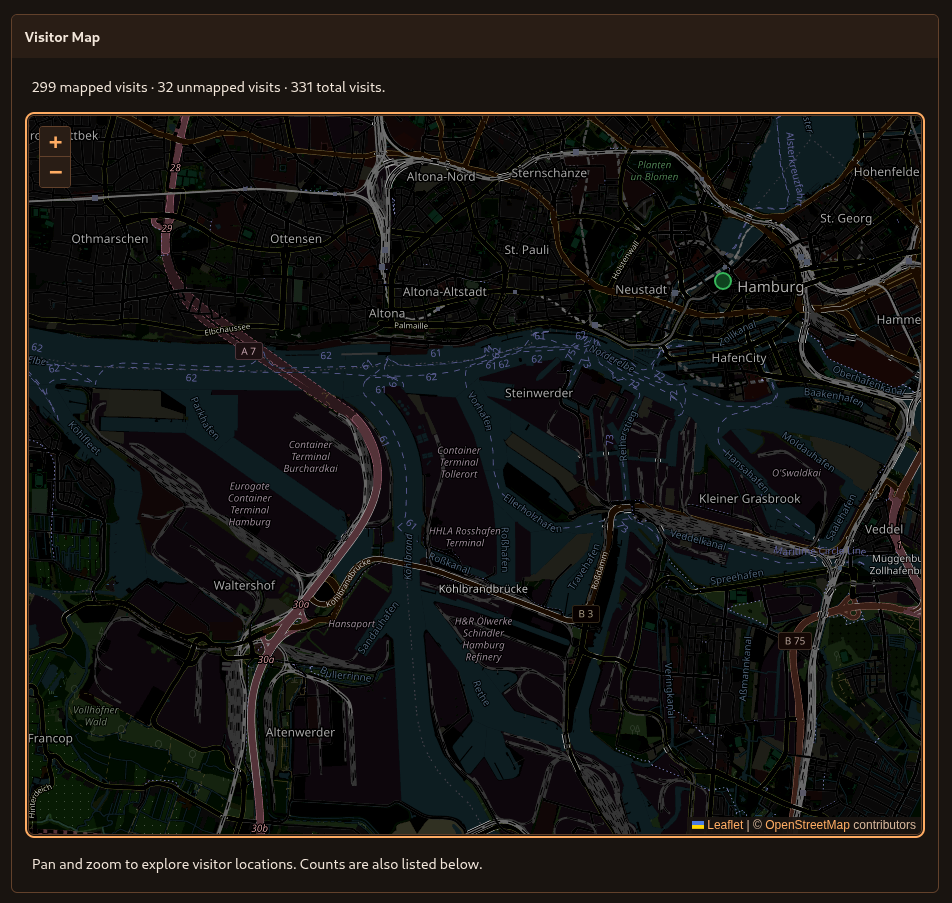
Task: Click the Ottensen map label
Action: coord(296,239)
